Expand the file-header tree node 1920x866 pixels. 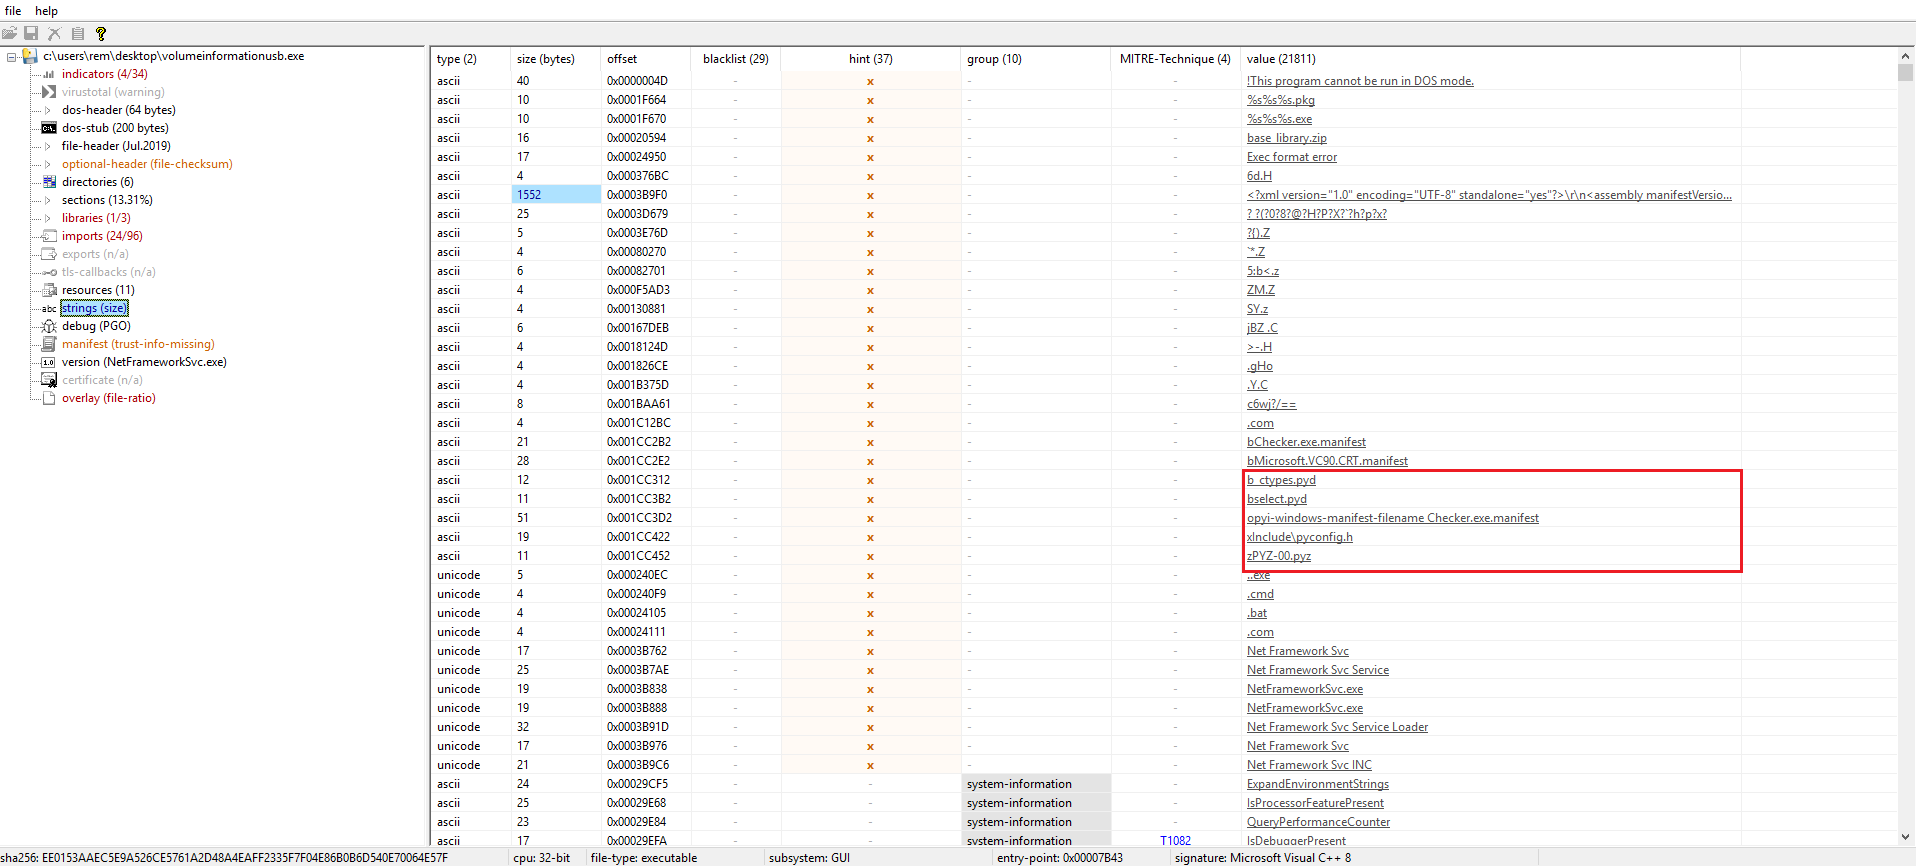pyautogui.click(x=47, y=146)
